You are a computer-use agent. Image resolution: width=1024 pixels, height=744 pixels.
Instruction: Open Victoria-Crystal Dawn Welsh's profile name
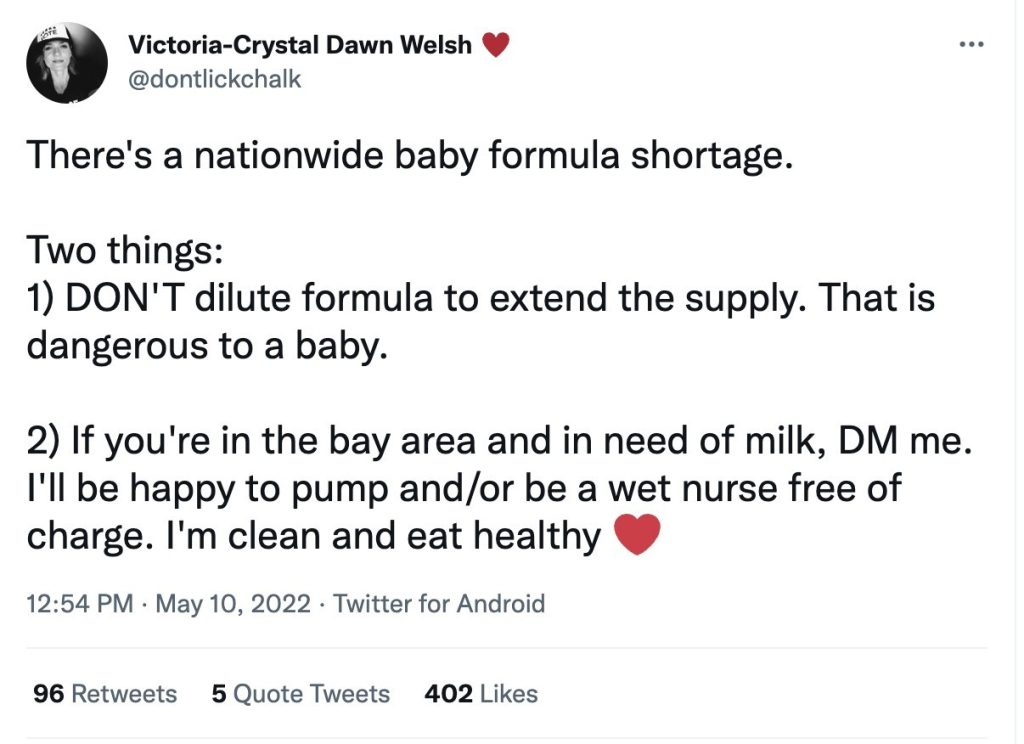(300, 45)
